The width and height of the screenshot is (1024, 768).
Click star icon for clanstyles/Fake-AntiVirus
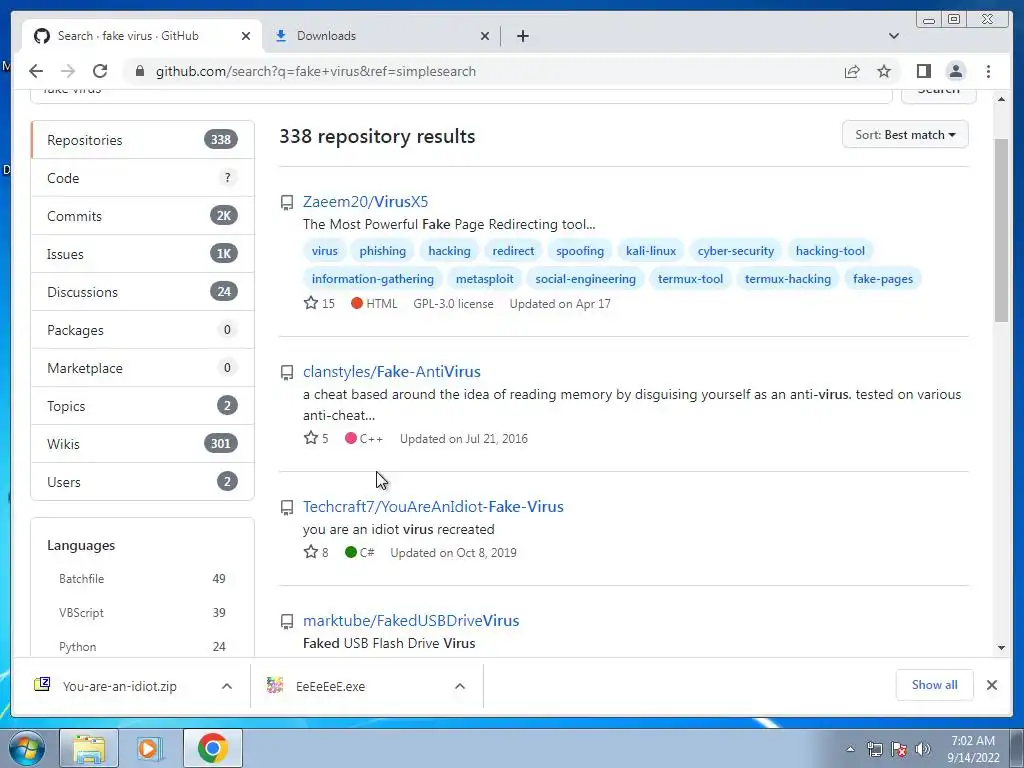tap(311, 438)
